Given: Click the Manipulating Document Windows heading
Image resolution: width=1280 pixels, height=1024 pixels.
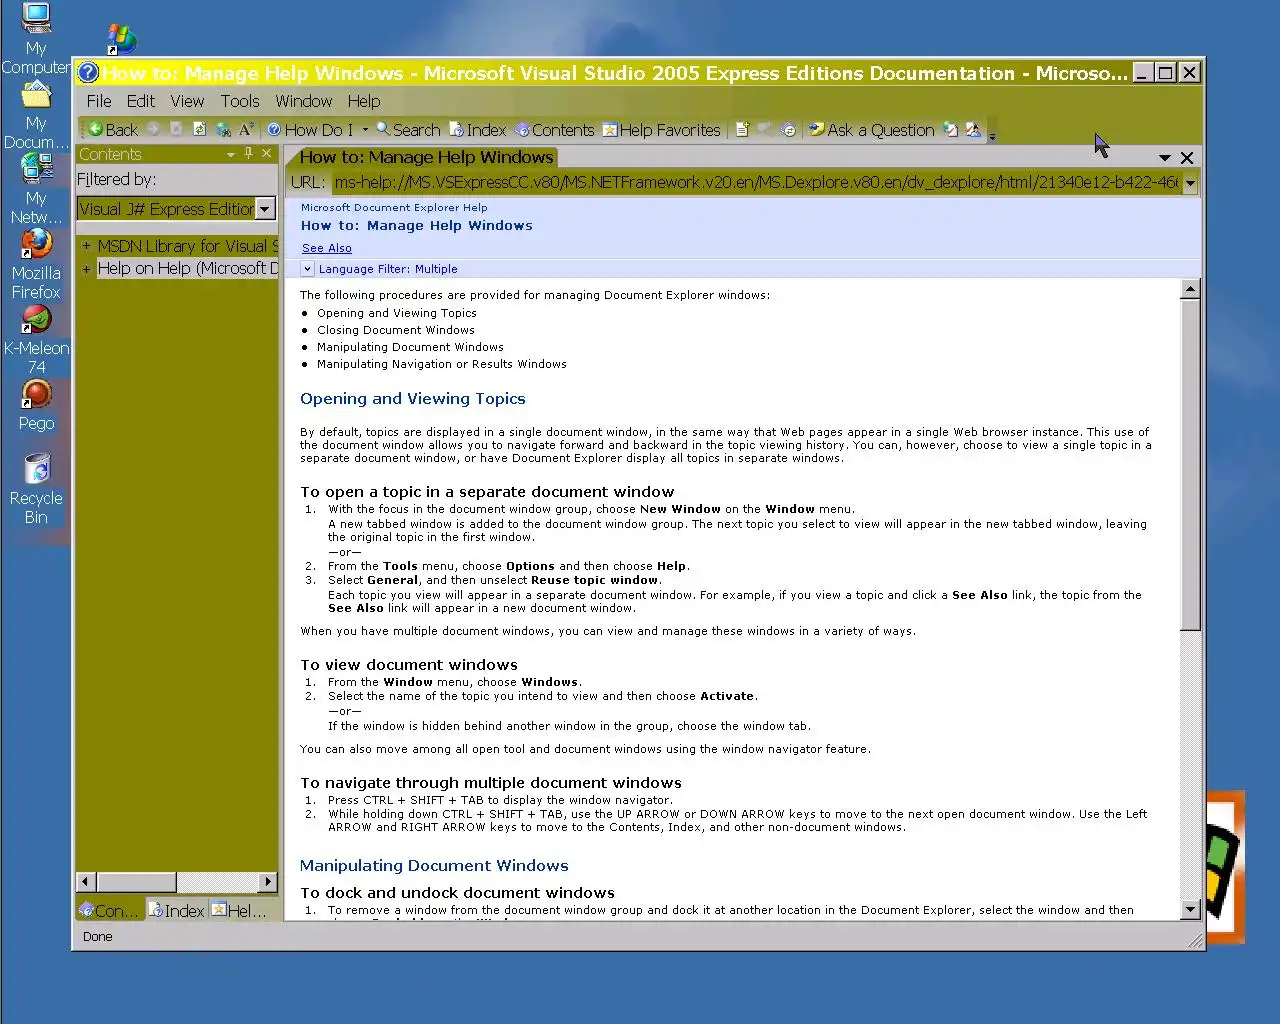Looking at the screenshot, I should click(x=434, y=866).
